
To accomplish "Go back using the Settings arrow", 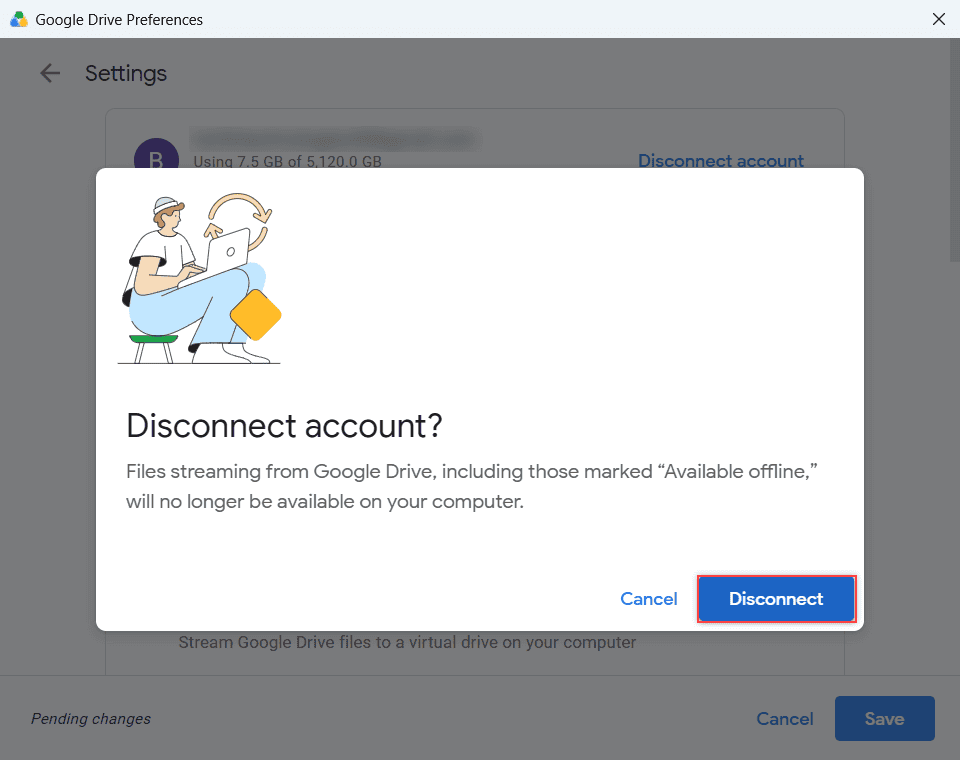I will point(50,73).
